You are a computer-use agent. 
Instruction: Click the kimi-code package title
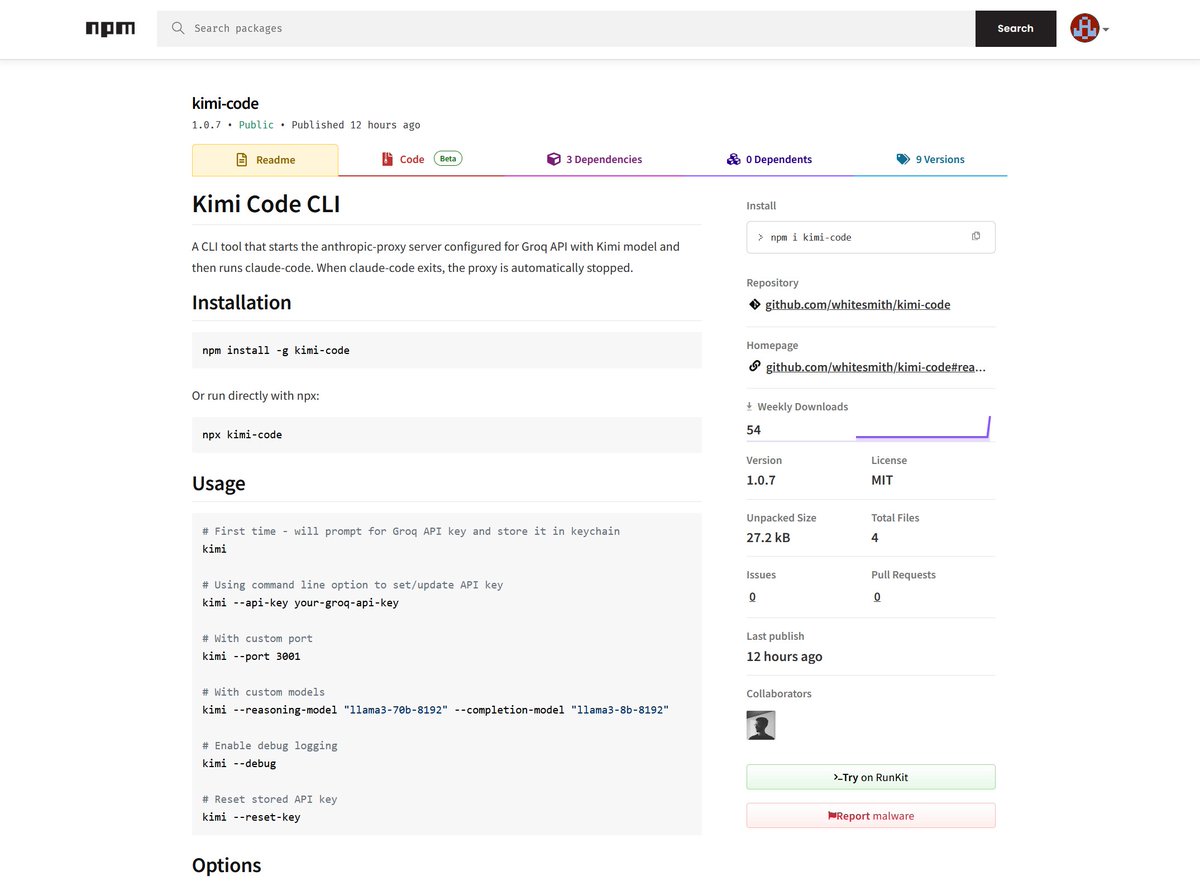[225, 103]
